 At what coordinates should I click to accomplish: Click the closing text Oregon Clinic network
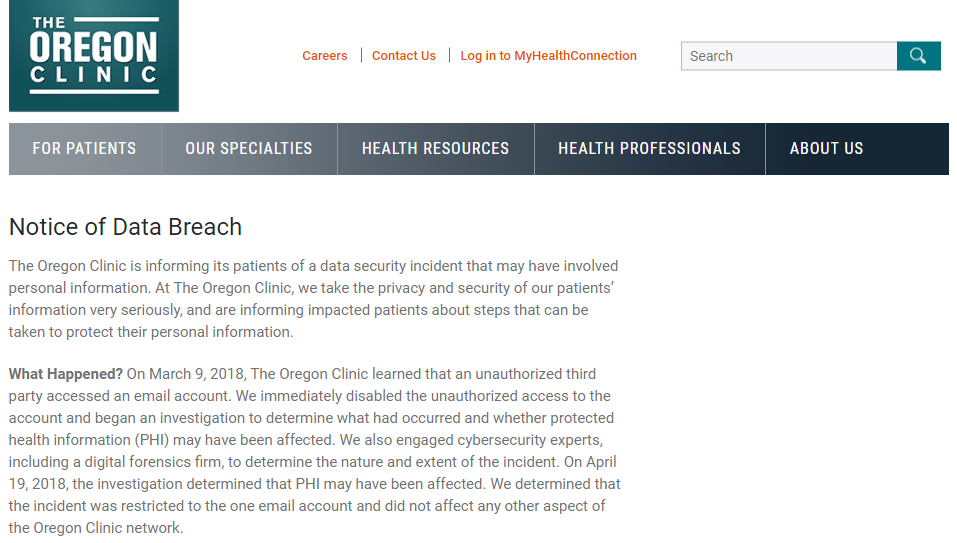click(x=107, y=528)
